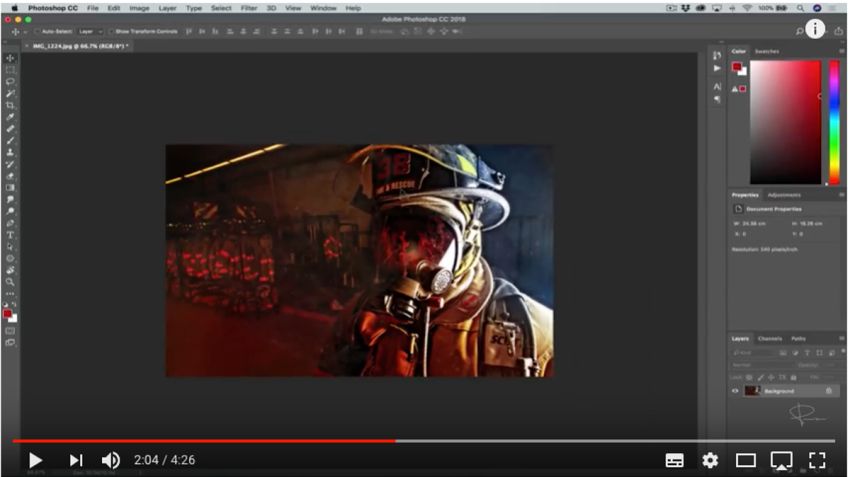
Task: Toggle the Background layer lock icon
Action: click(829, 391)
